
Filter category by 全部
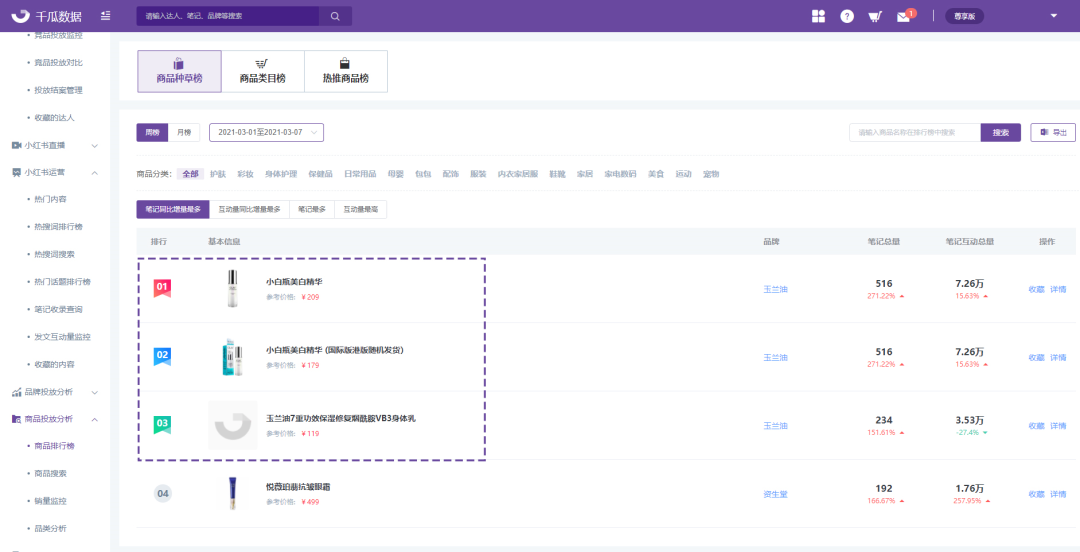pos(190,174)
